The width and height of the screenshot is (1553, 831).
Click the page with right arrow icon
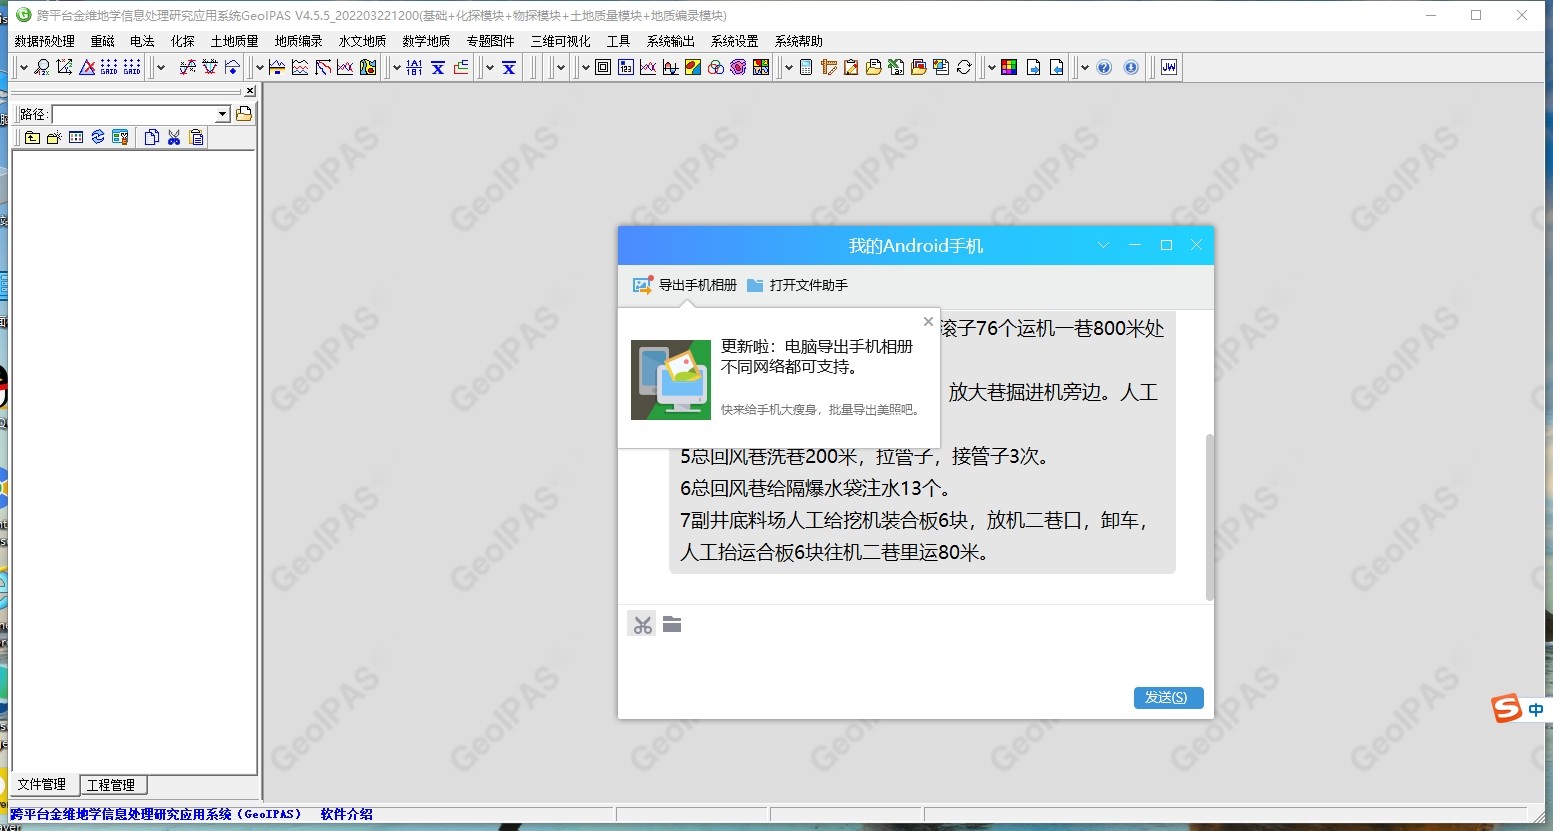[1033, 67]
